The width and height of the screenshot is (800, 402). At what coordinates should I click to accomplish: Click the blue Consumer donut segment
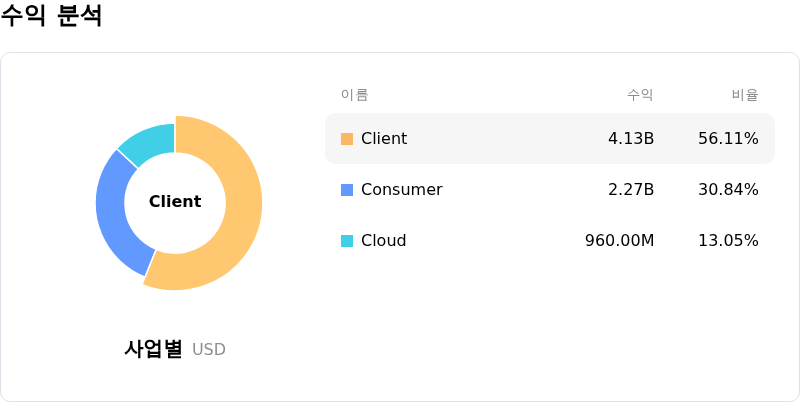tap(113, 214)
